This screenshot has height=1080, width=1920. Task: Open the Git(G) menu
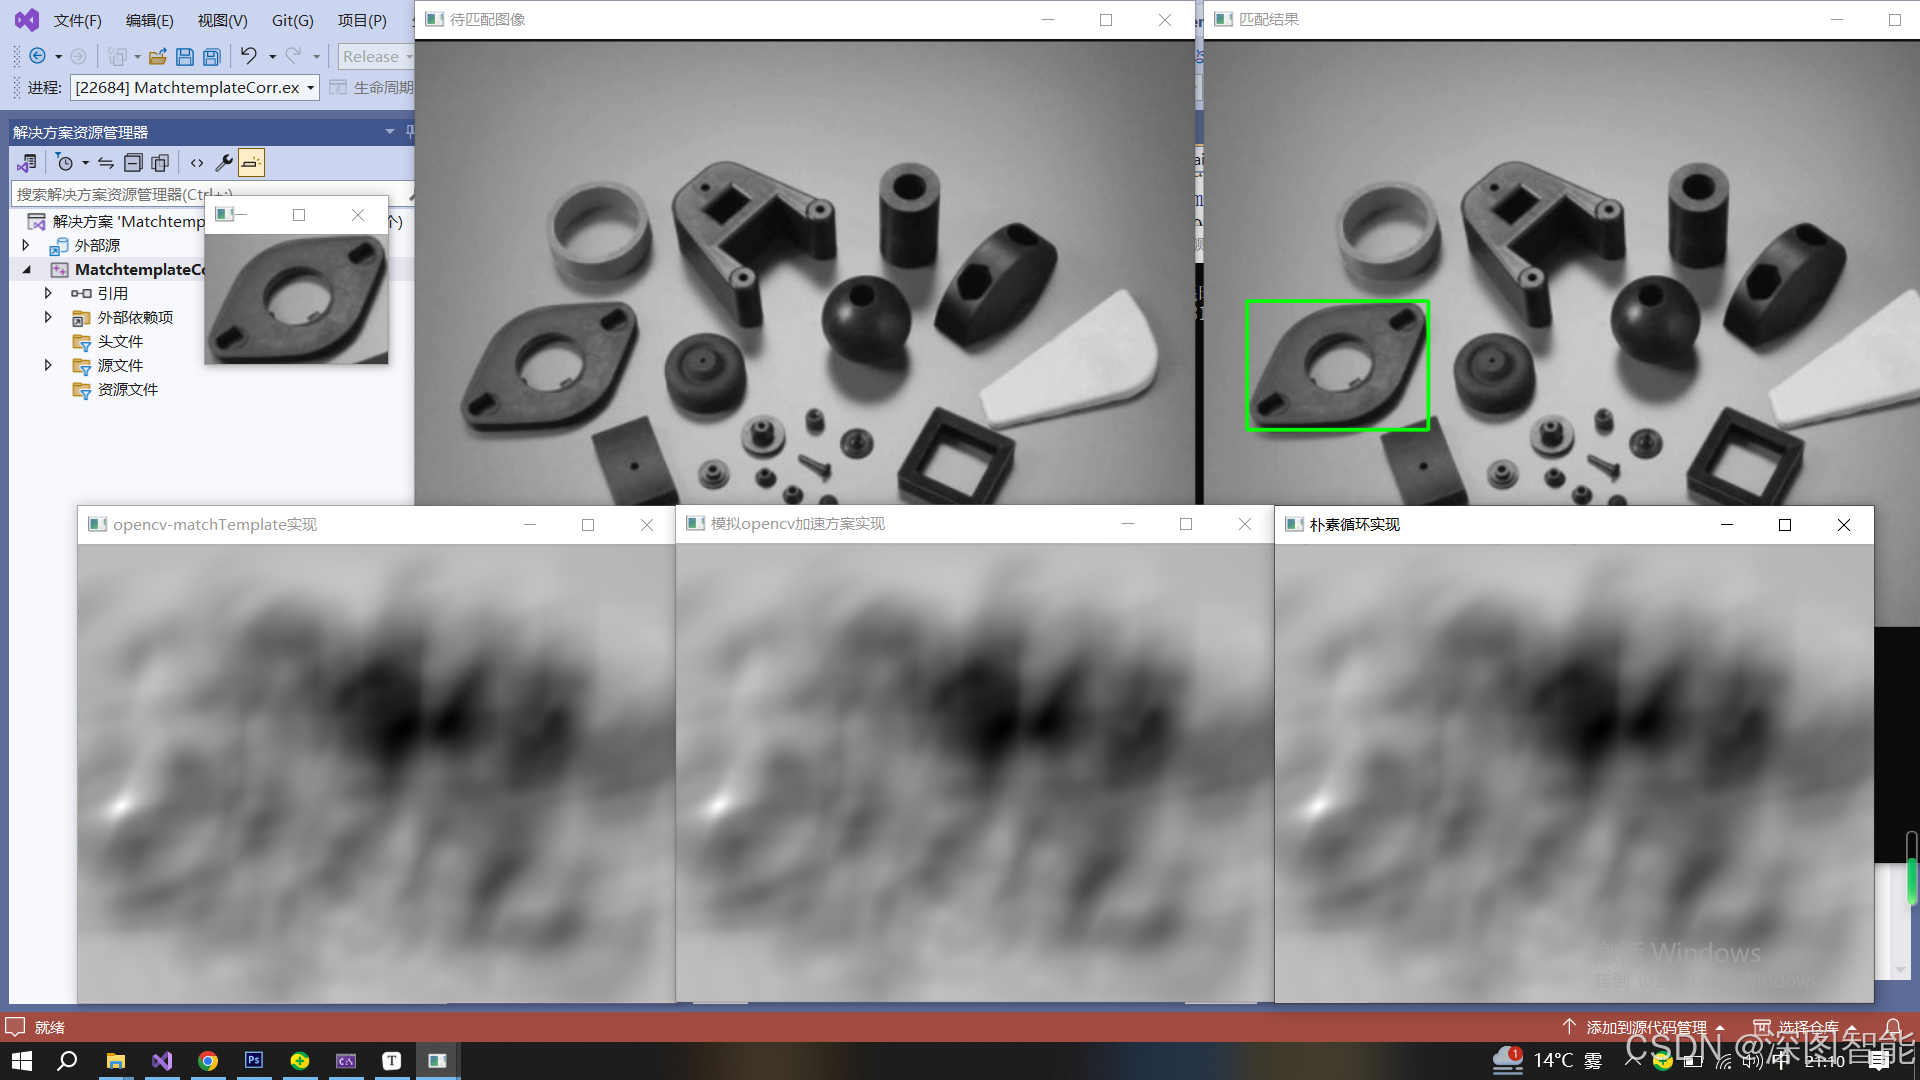coord(292,20)
